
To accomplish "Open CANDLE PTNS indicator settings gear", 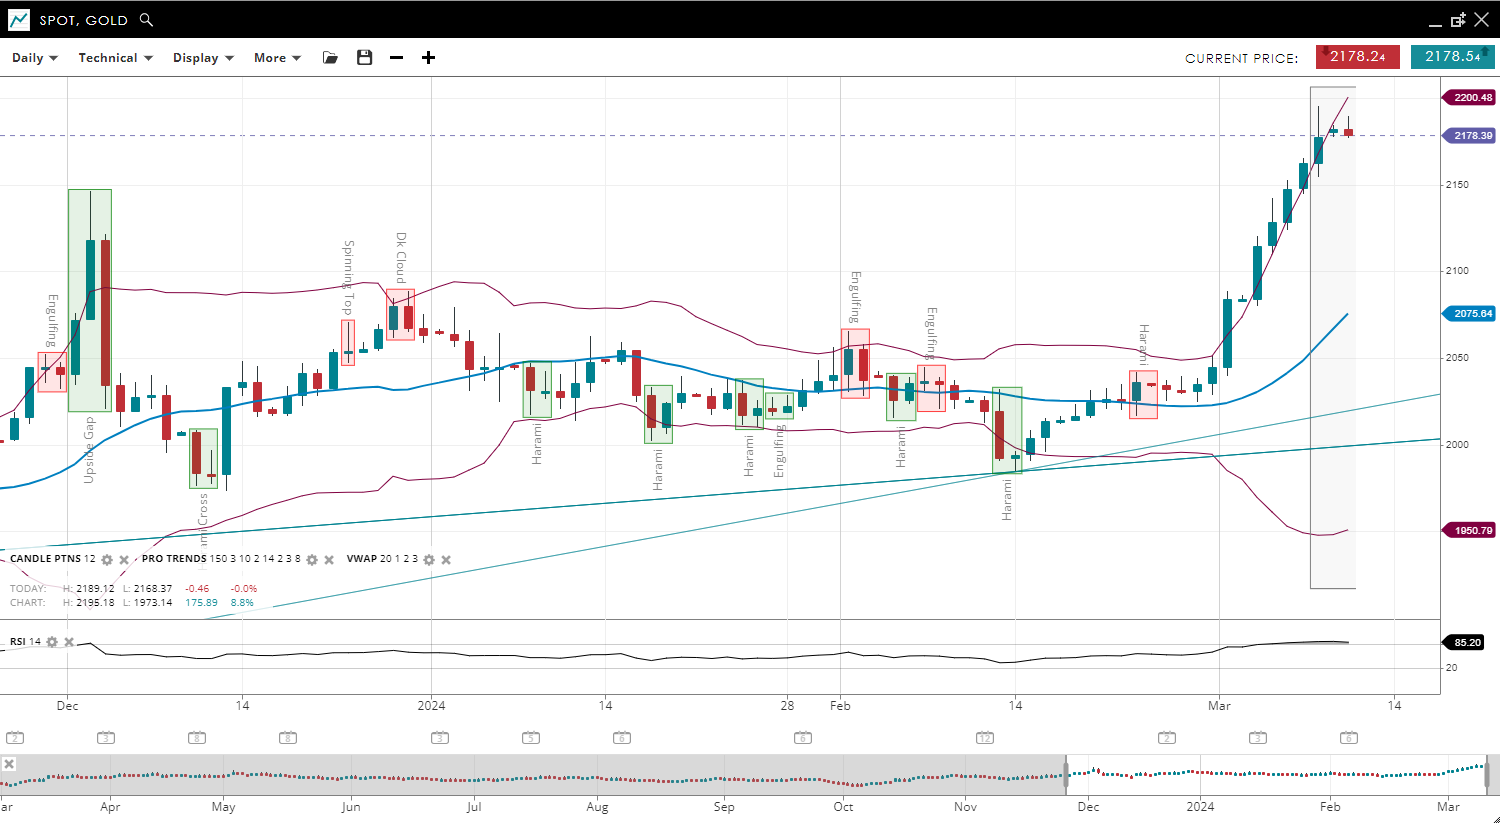I will [107, 560].
